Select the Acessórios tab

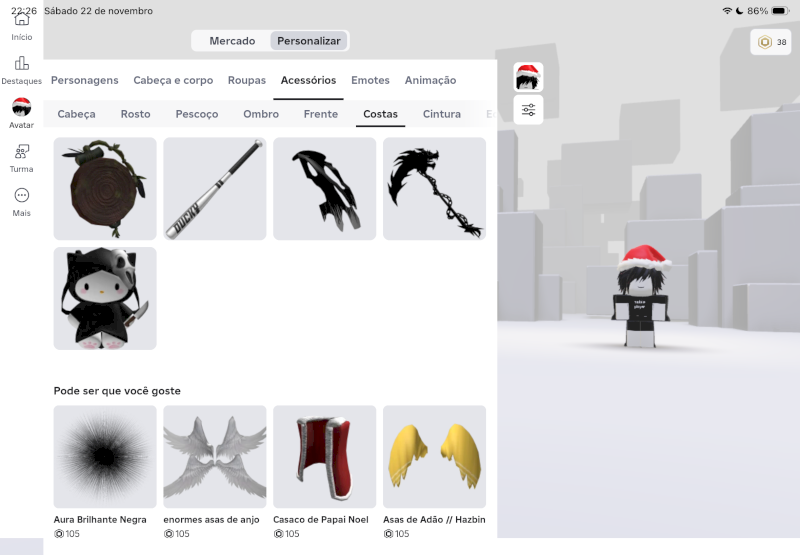308,80
